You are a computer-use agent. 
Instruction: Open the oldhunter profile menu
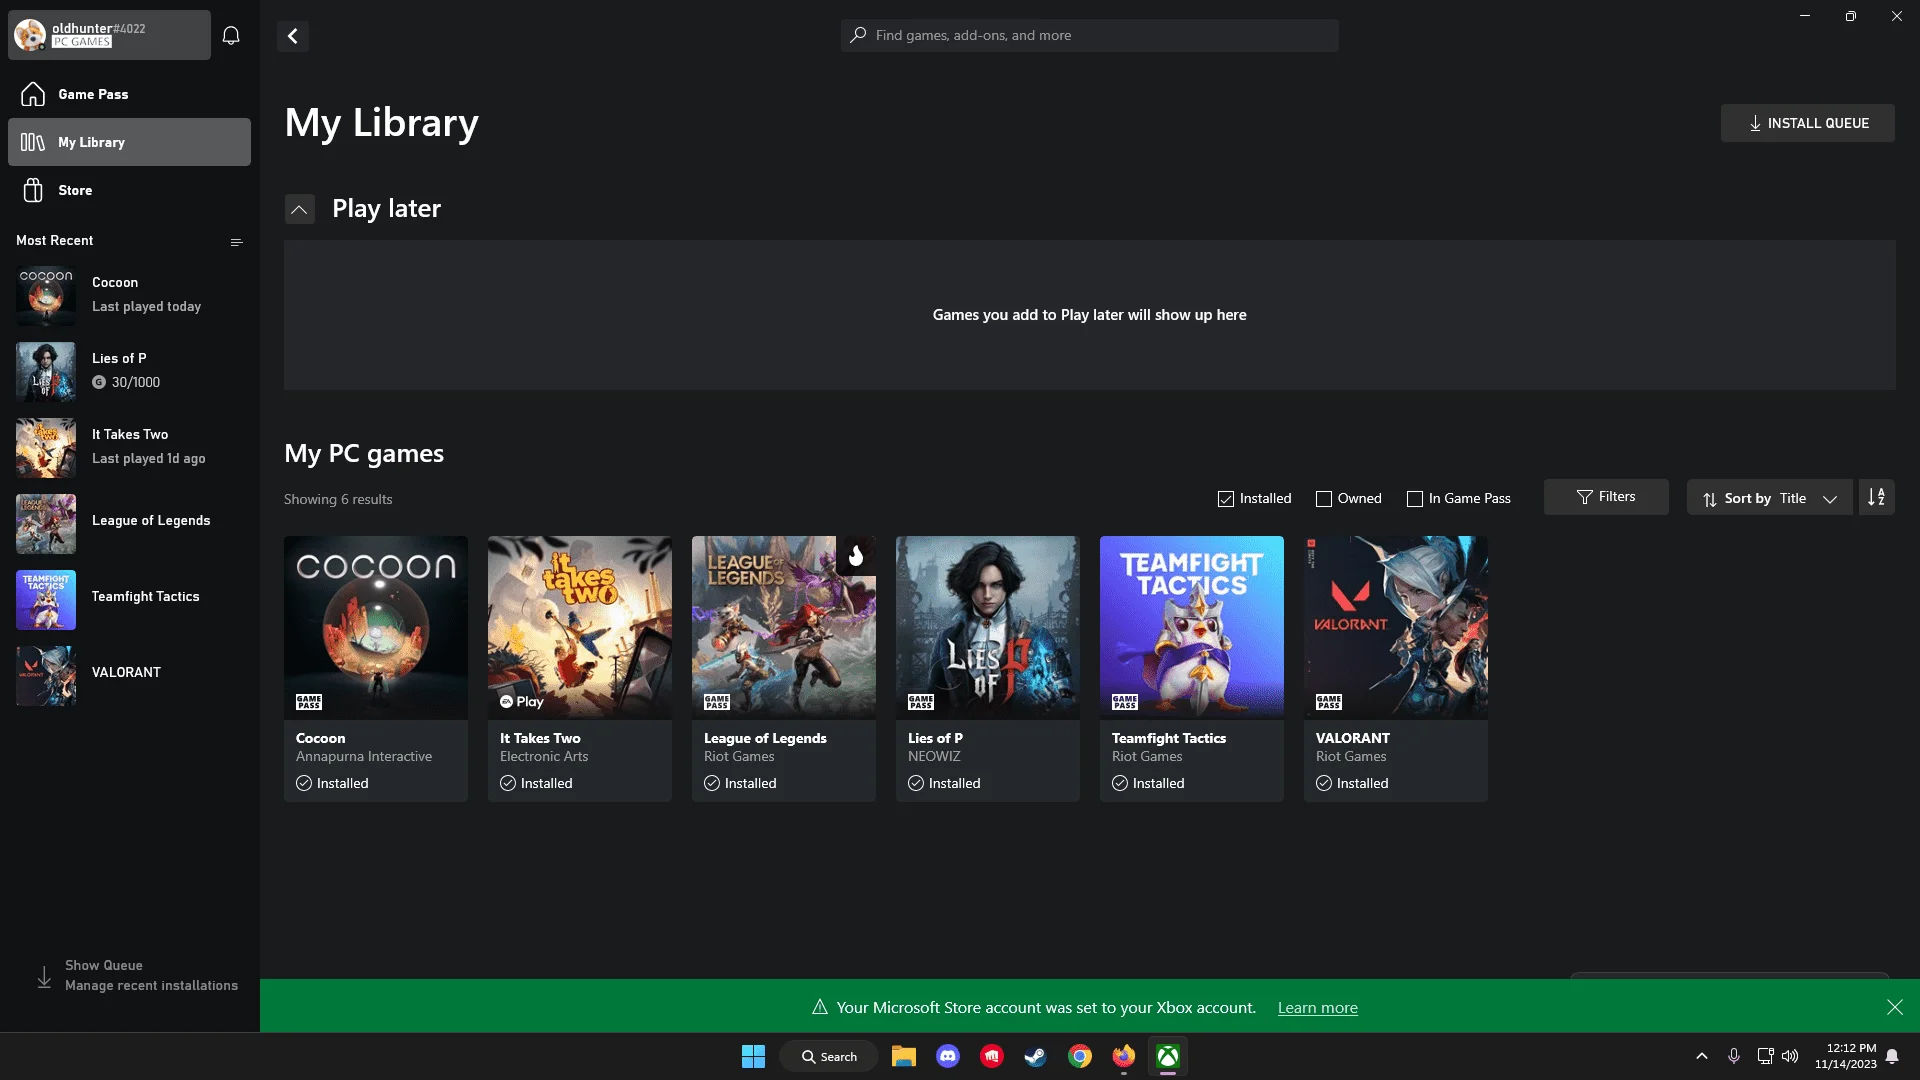click(110, 35)
